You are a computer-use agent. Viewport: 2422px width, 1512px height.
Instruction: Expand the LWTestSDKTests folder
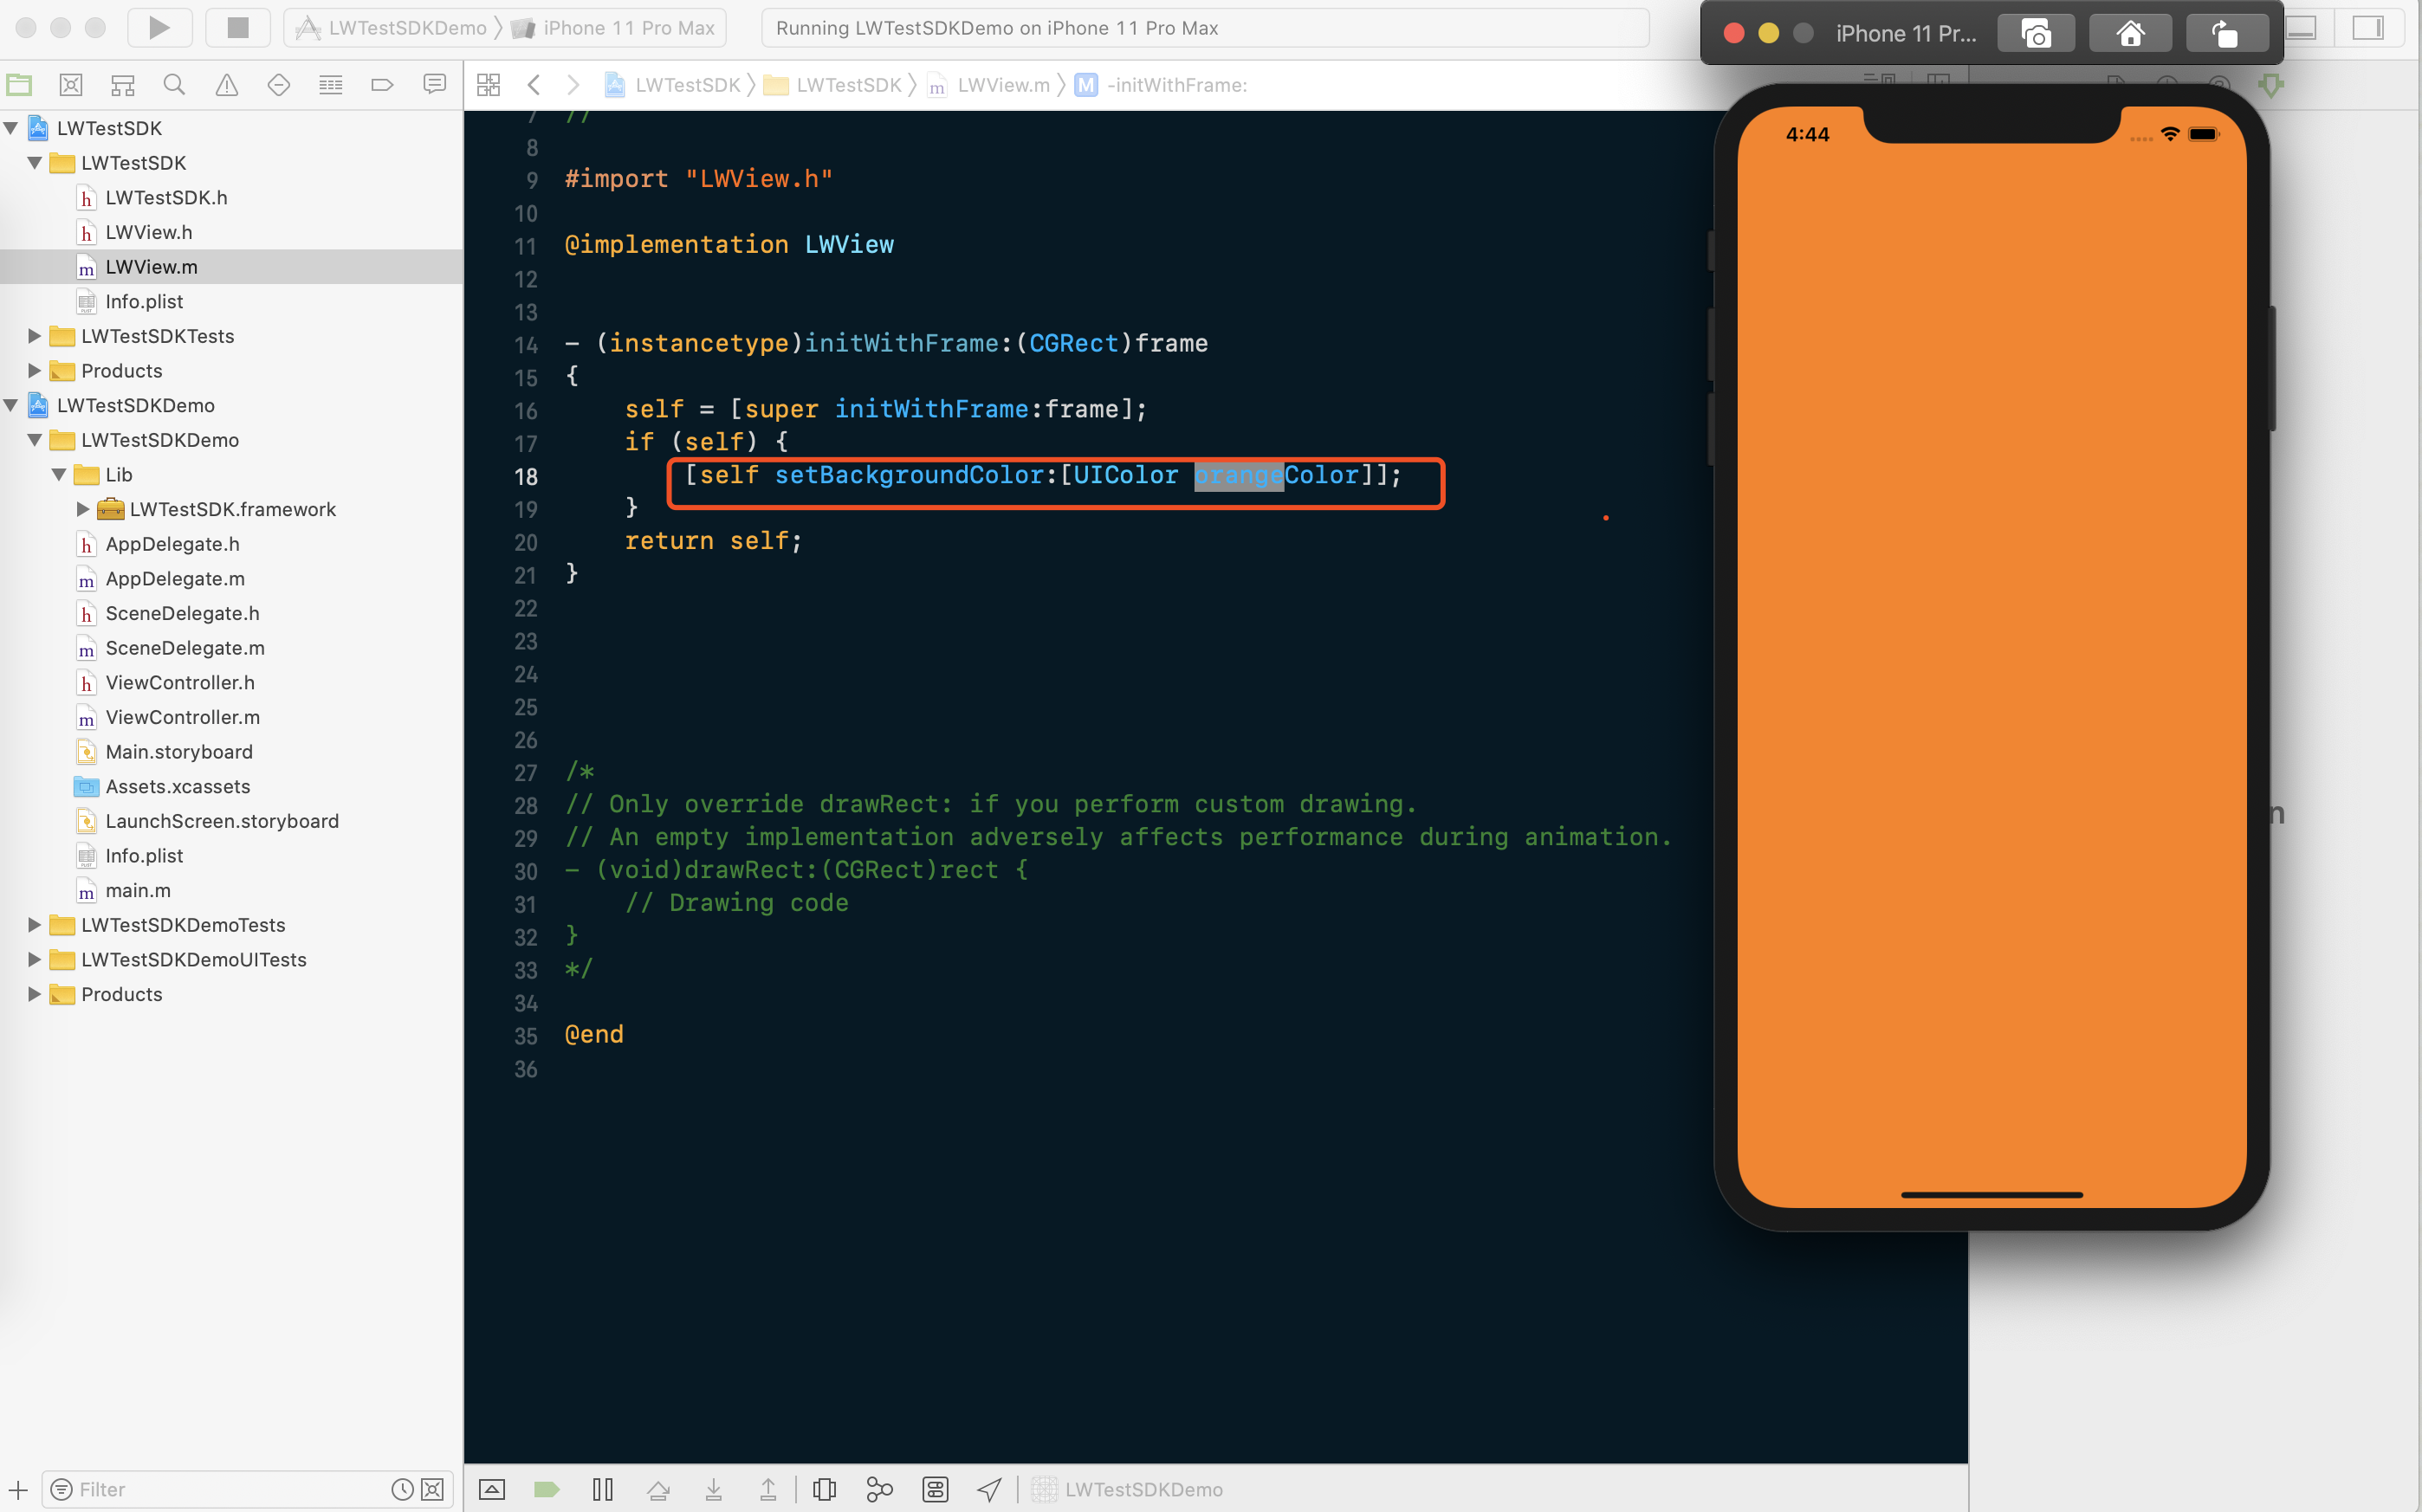(x=34, y=336)
